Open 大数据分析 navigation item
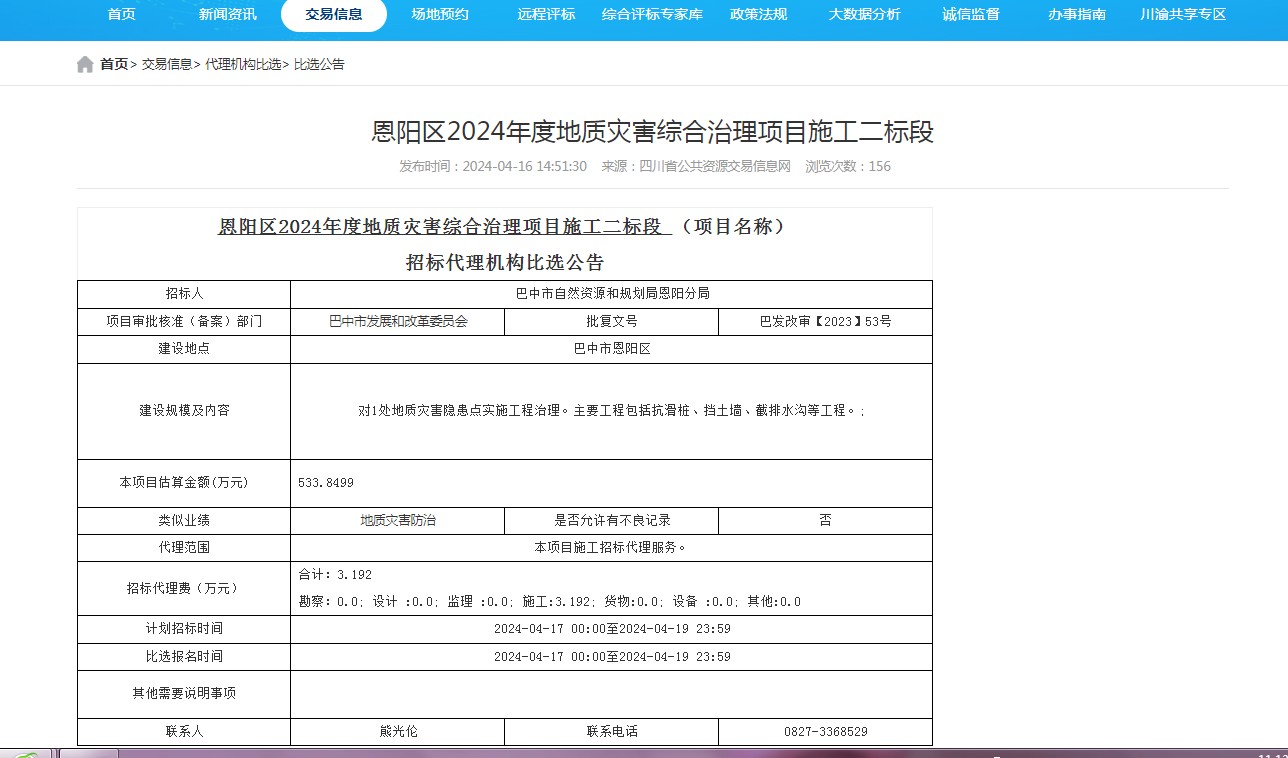The image size is (1288, 758). coord(864,15)
